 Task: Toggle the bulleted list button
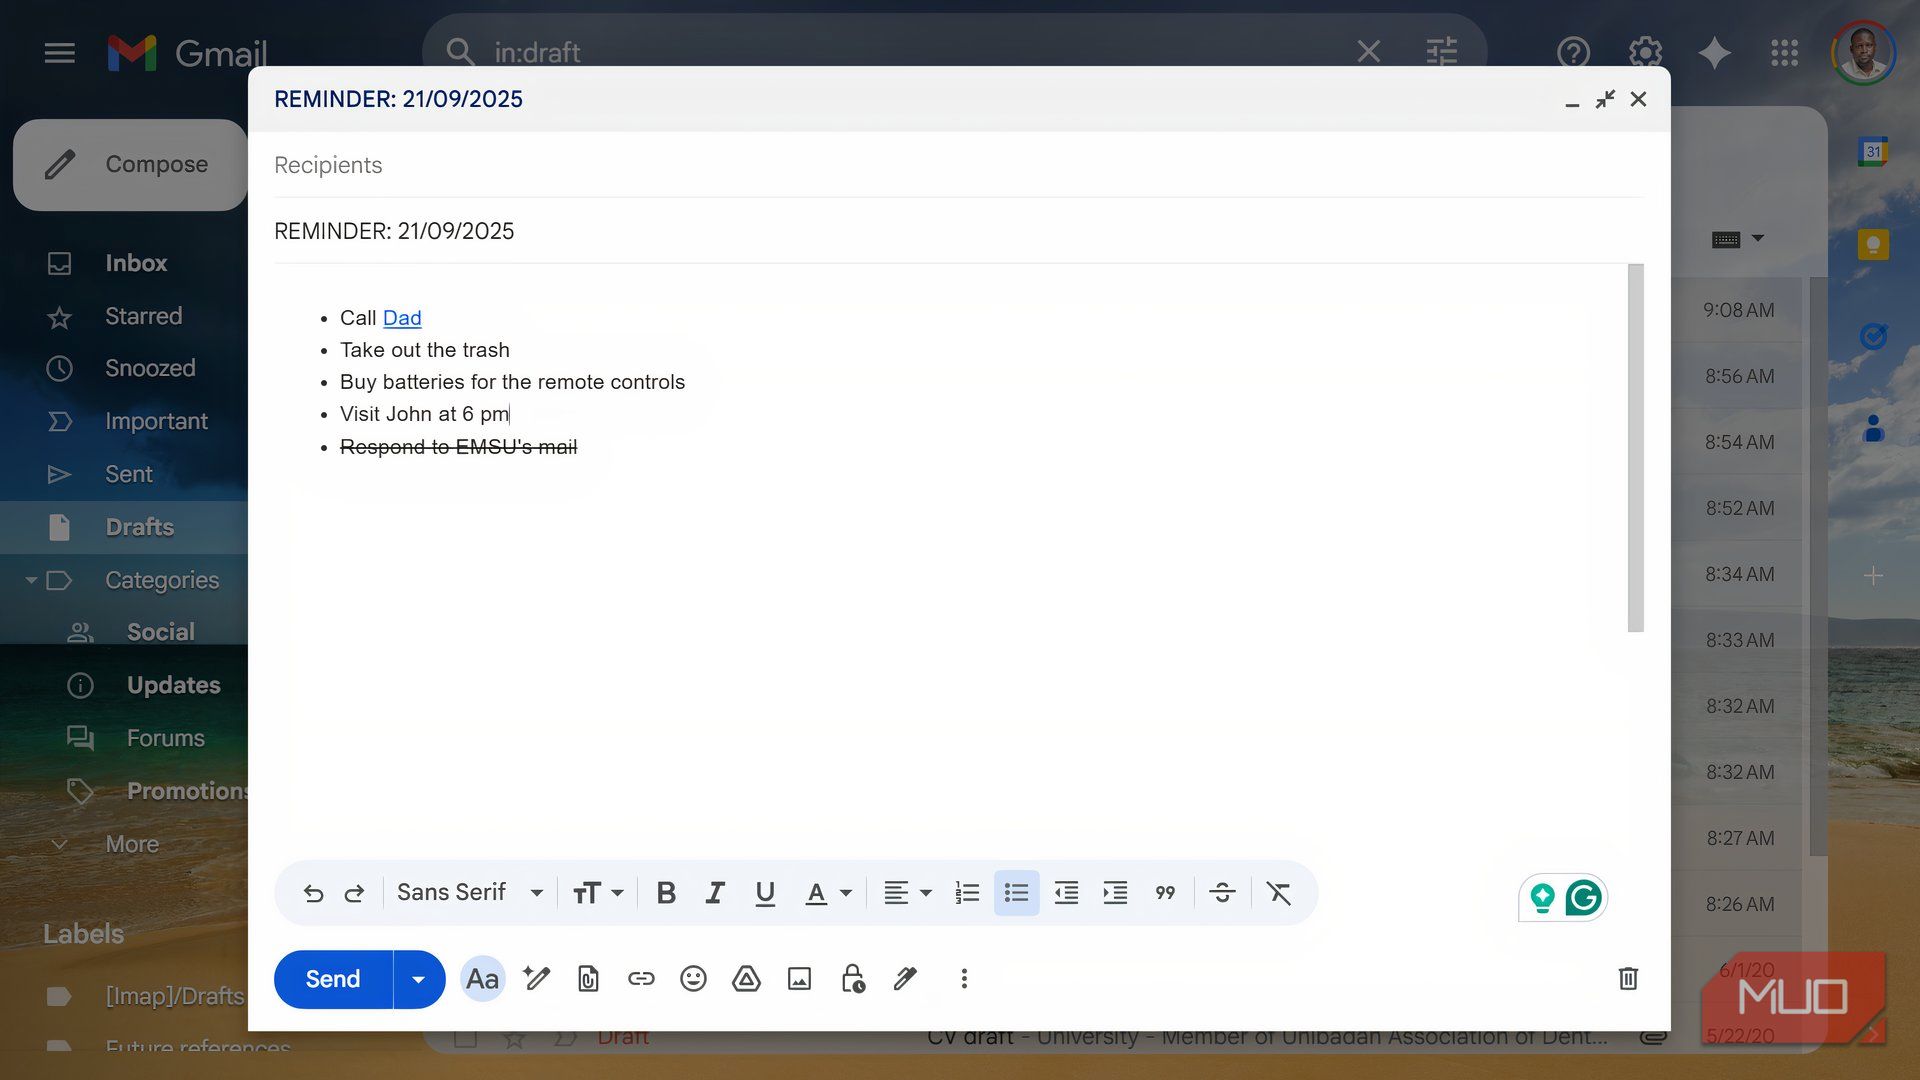point(1016,893)
